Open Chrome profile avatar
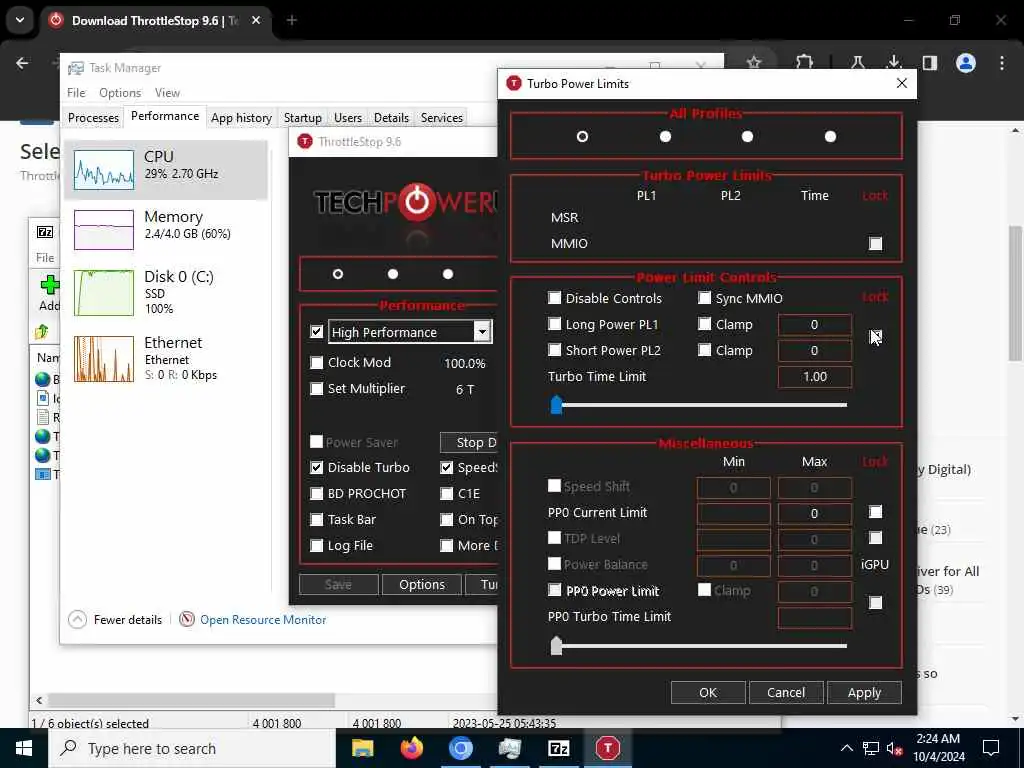The width and height of the screenshot is (1024, 768). pyautogui.click(x=966, y=63)
